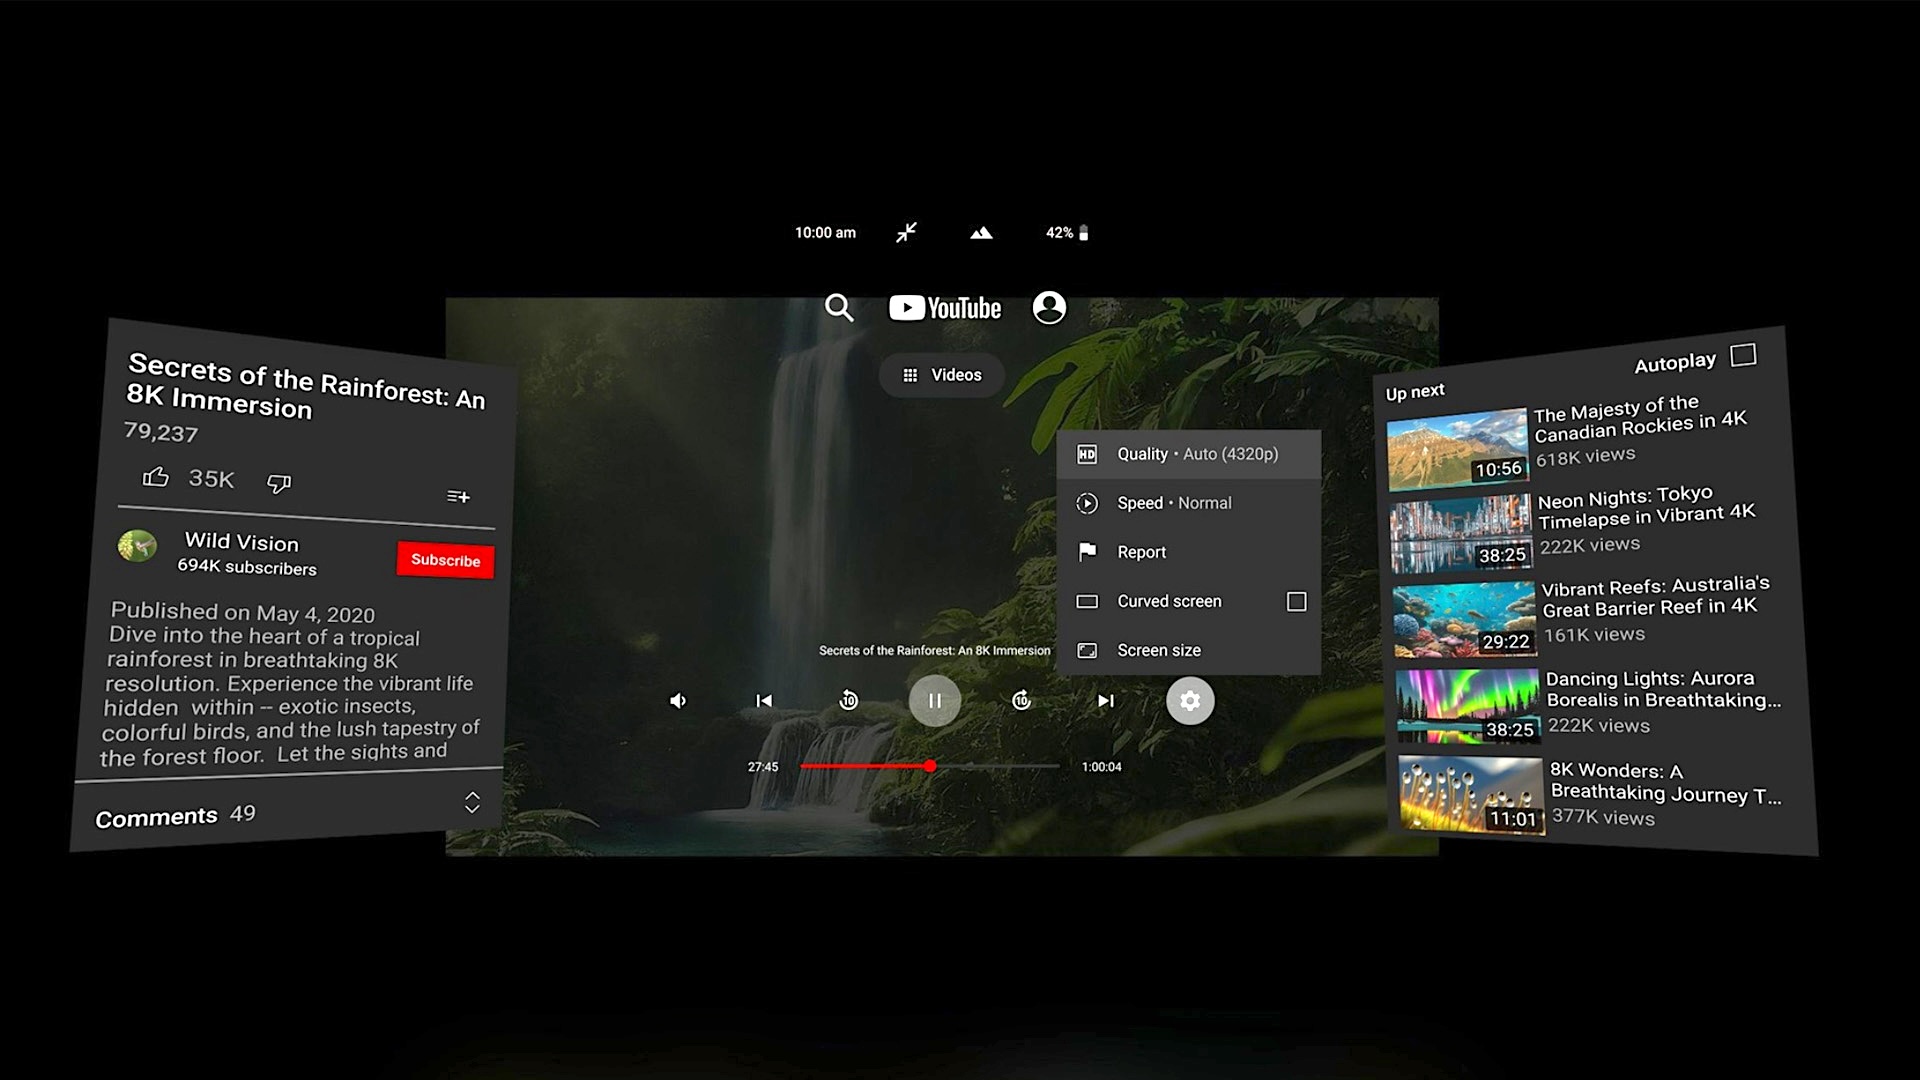
Task: Pause the video
Action: [x=934, y=701]
